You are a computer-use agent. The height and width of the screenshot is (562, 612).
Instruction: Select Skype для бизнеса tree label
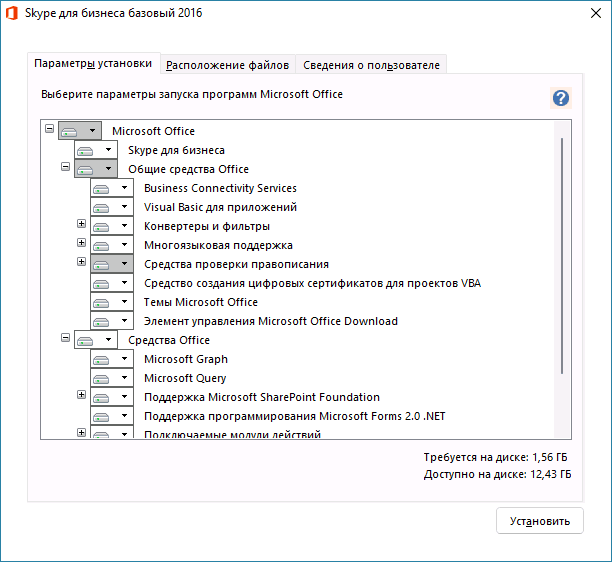(x=176, y=150)
